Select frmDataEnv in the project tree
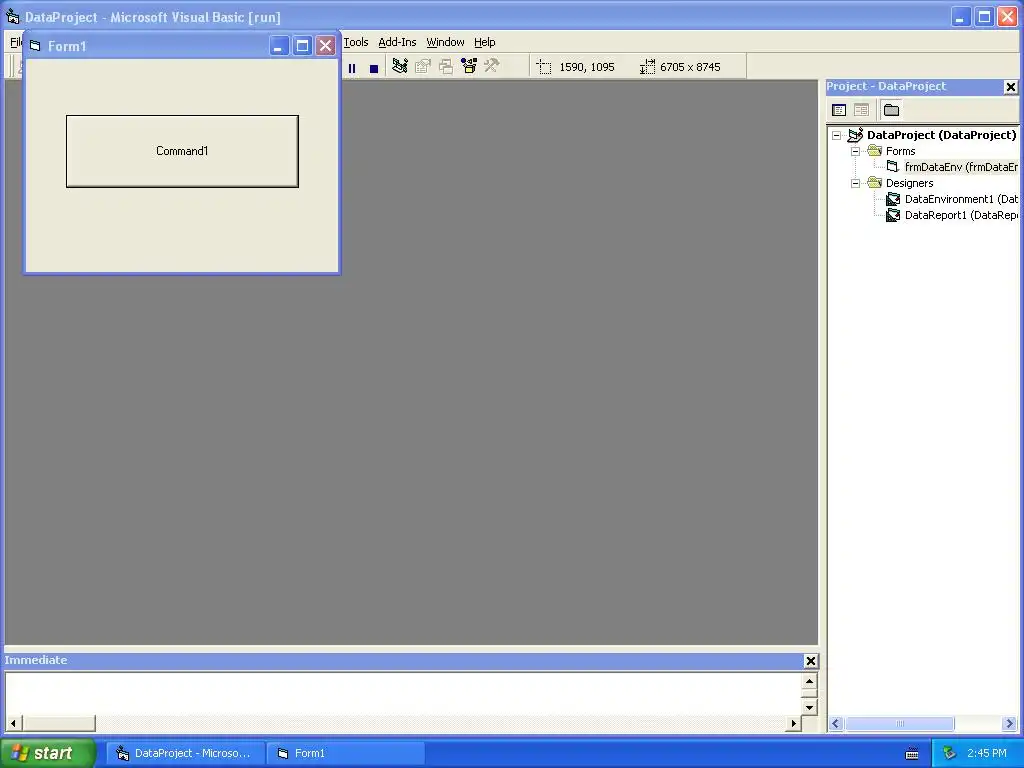 (x=961, y=167)
